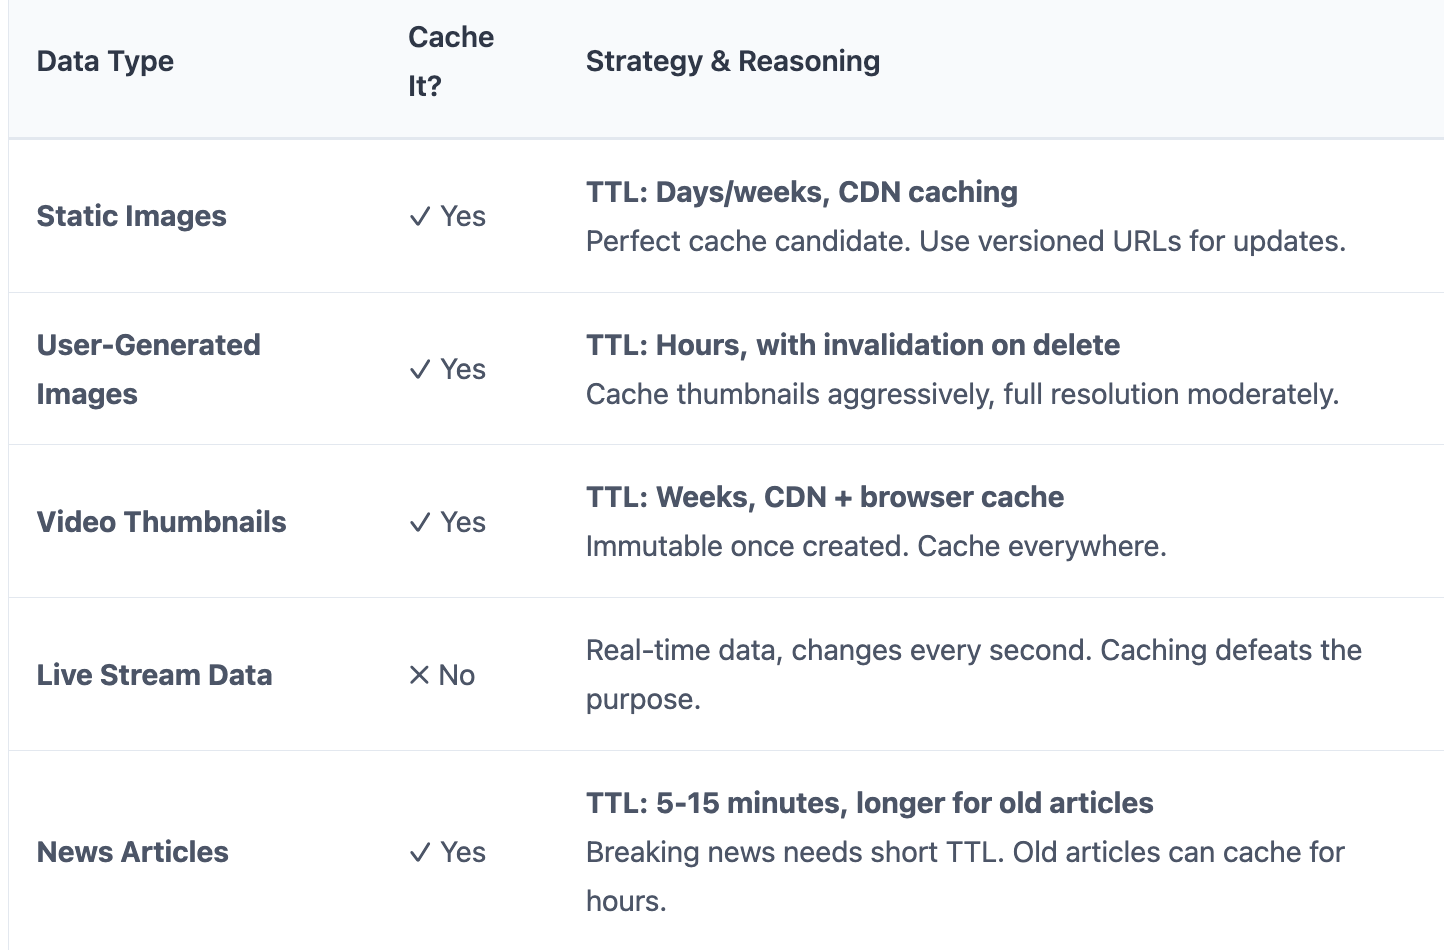Screen dimensions: 1444x950
Task: Click 'TTL: Weeks, CDN + browser cache' text
Action: pyautogui.click(x=825, y=497)
